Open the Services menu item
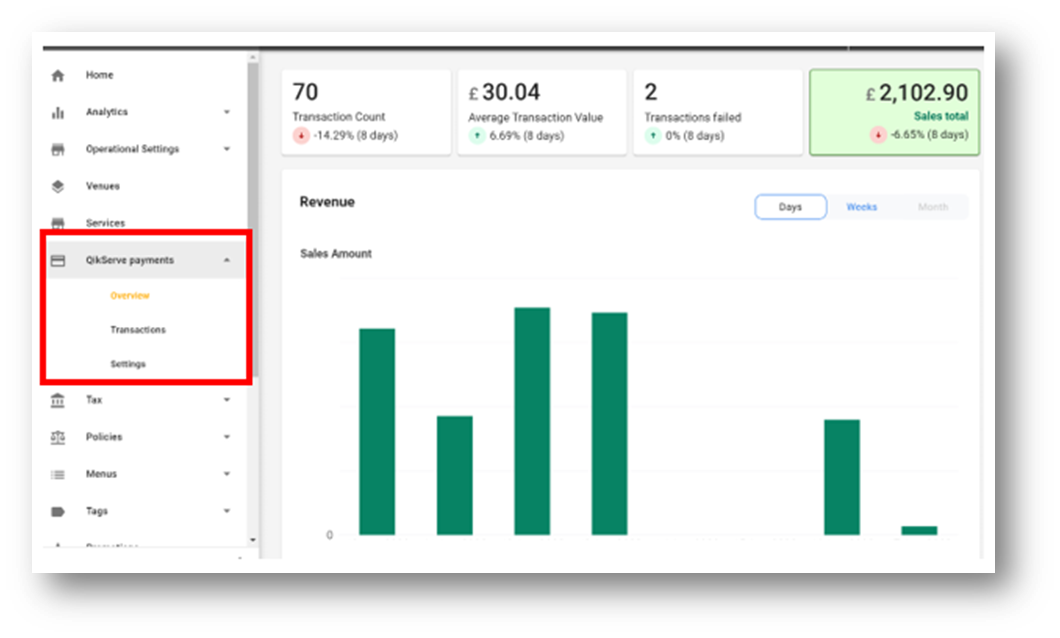1060x638 pixels. tap(105, 223)
